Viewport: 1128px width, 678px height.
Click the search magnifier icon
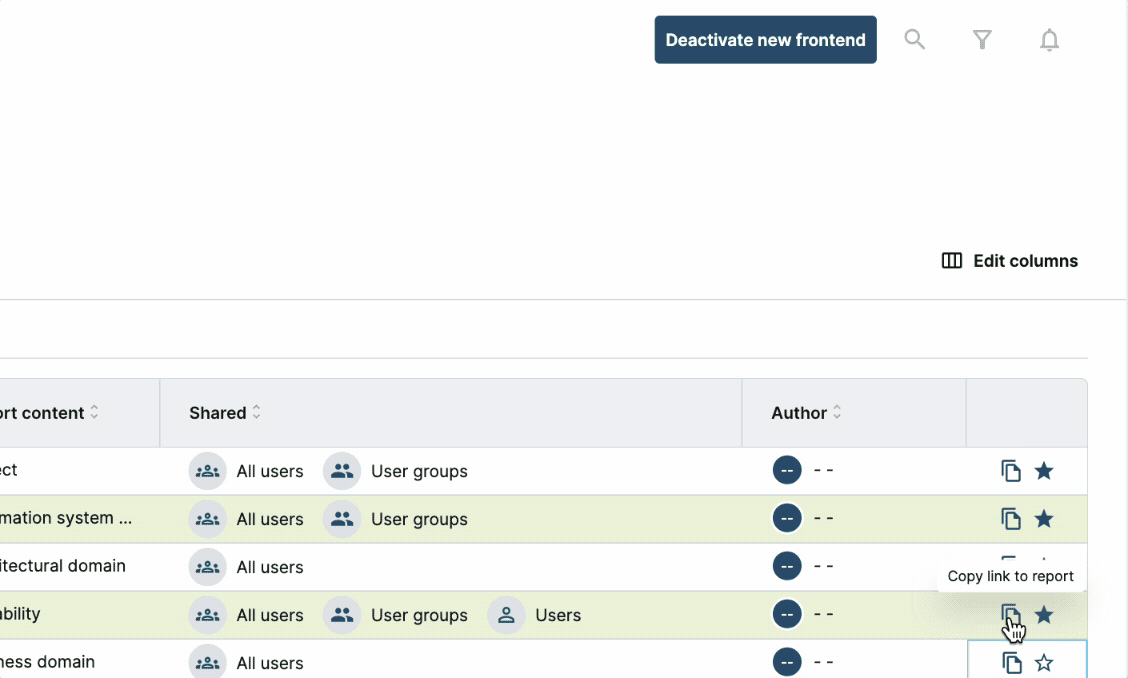pos(914,40)
